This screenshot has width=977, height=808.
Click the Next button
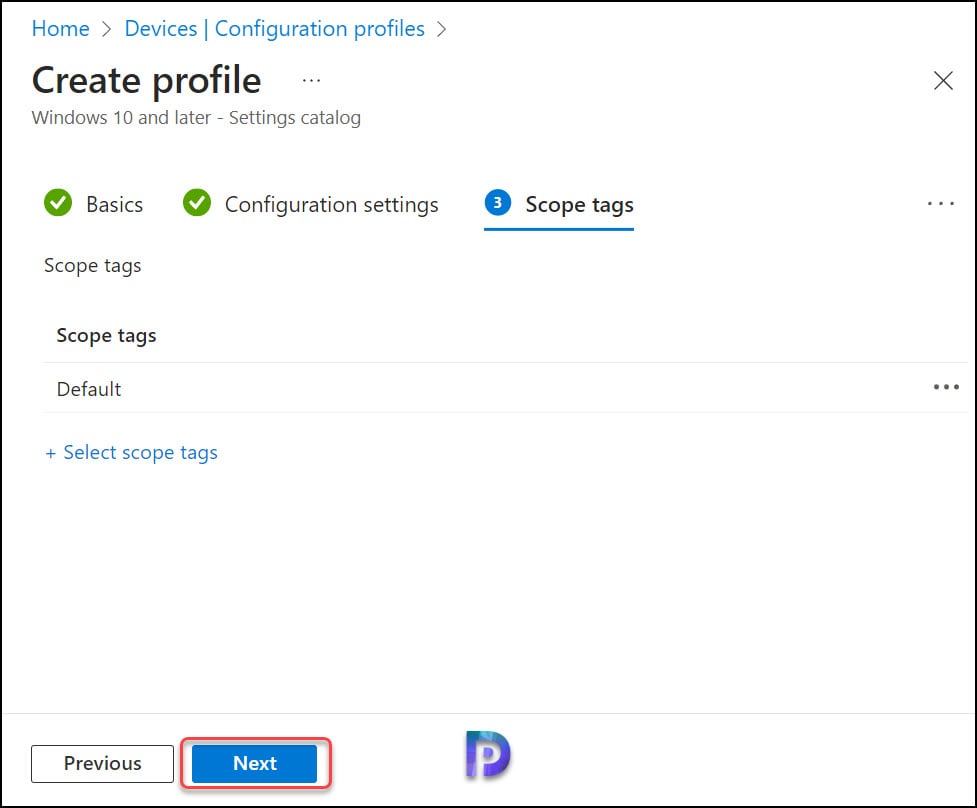point(254,763)
